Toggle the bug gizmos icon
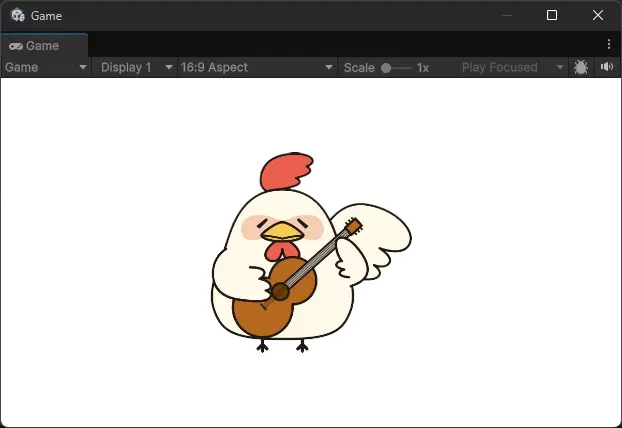The height and width of the screenshot is (428, 622). [x=581, y=67]
